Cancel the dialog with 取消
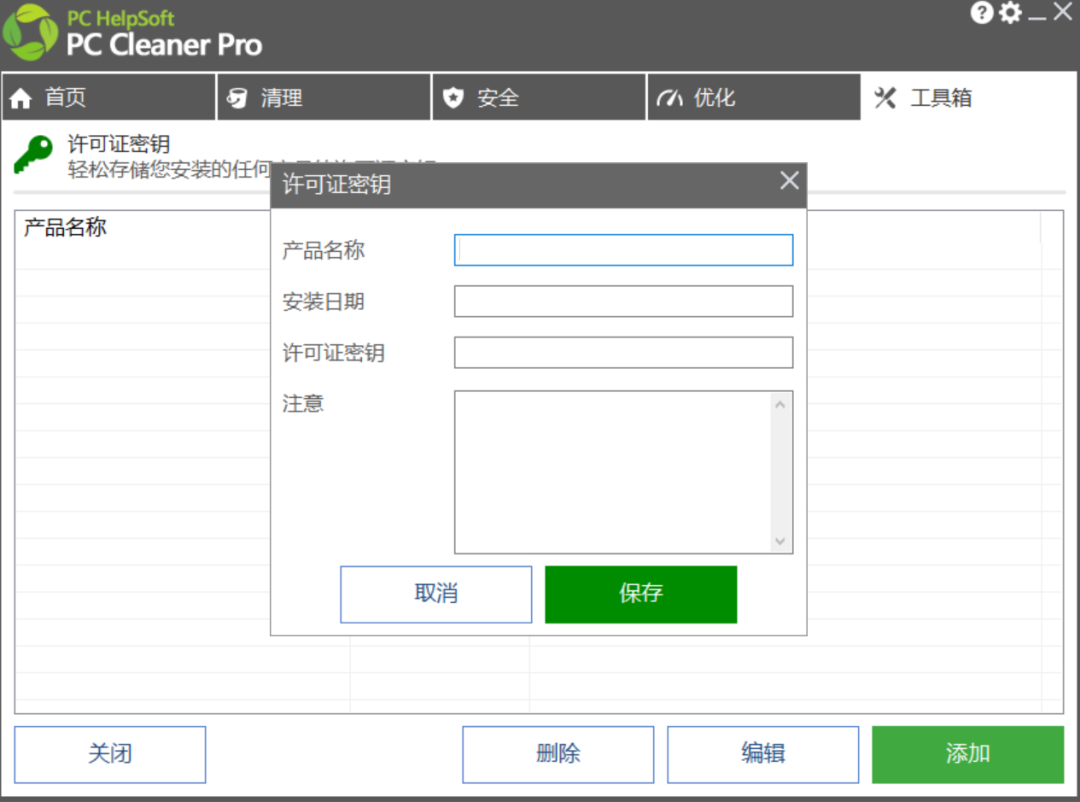Viewport: 1080px width, 802px height. click(436, 594)
